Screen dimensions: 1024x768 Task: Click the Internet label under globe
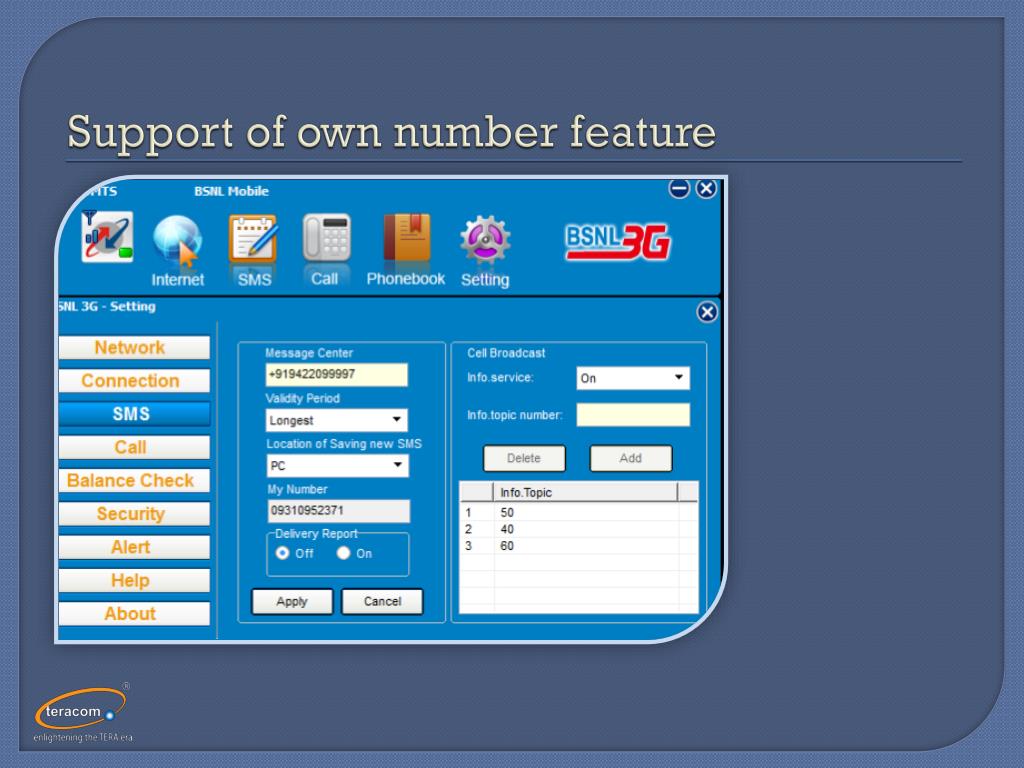point(178,280)
